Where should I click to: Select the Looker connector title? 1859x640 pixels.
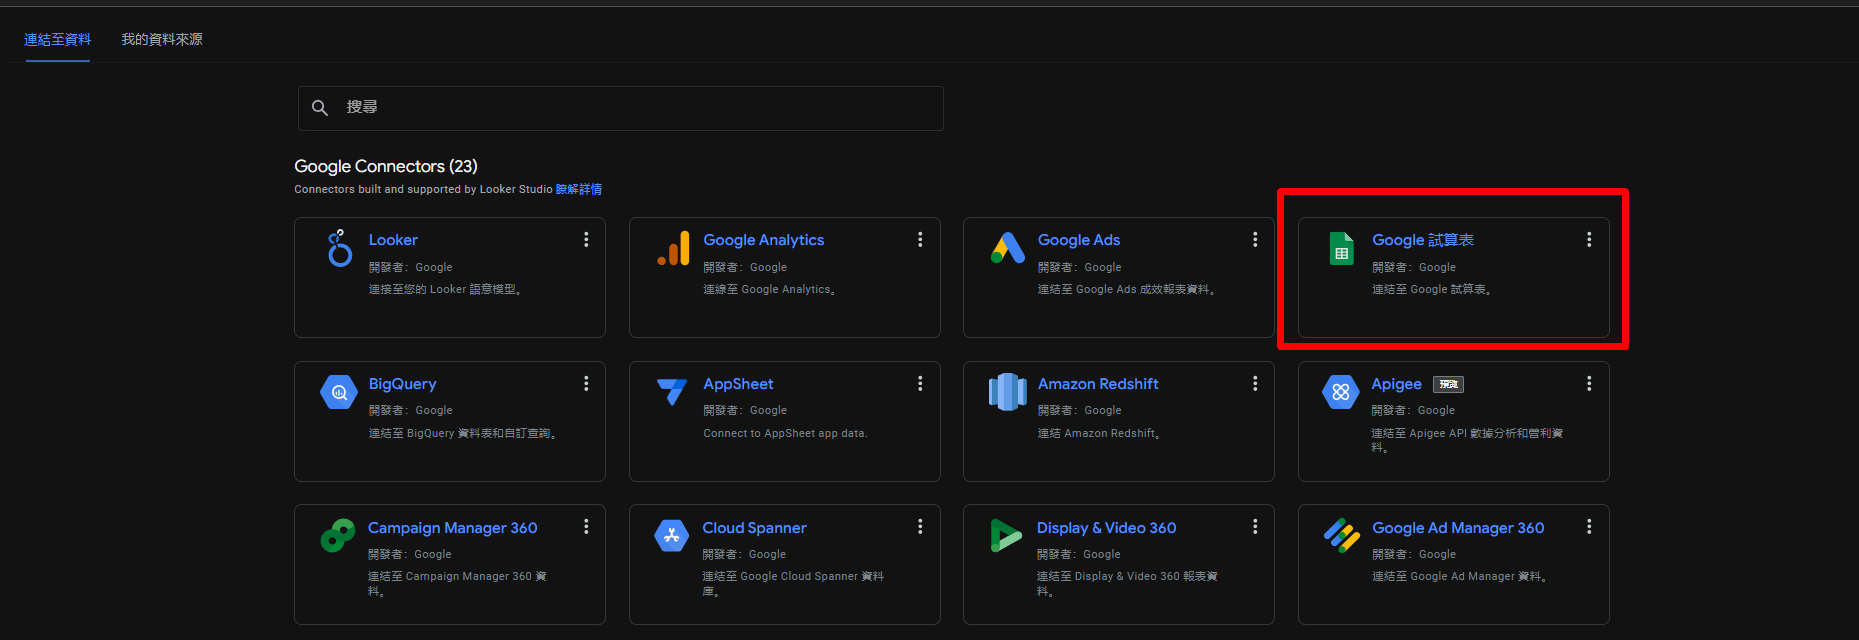[x=393, y=240]
